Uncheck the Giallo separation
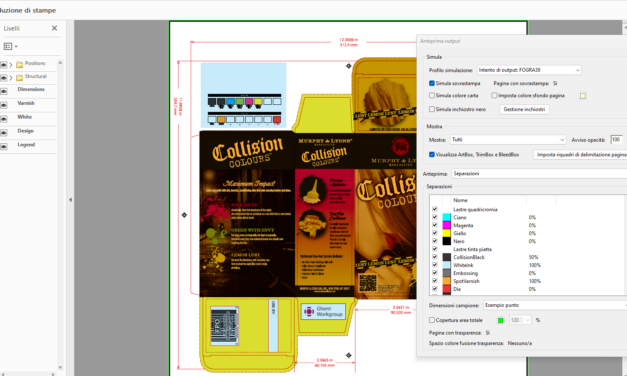 click(x=435, y=233)
